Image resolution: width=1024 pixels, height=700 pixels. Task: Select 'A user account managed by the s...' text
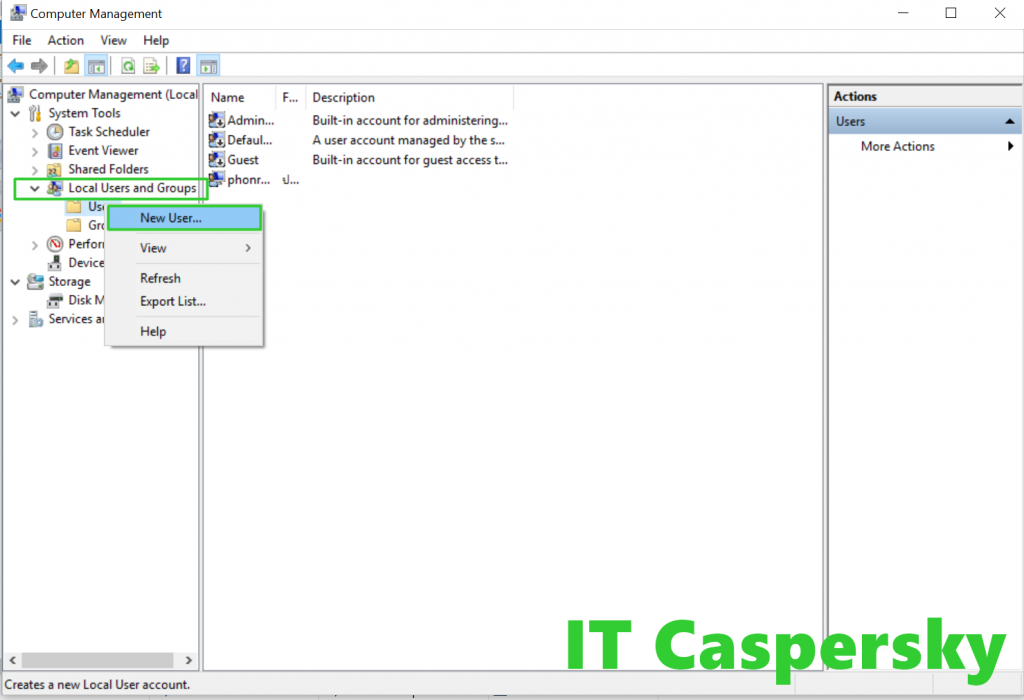(x=408, y=140)
